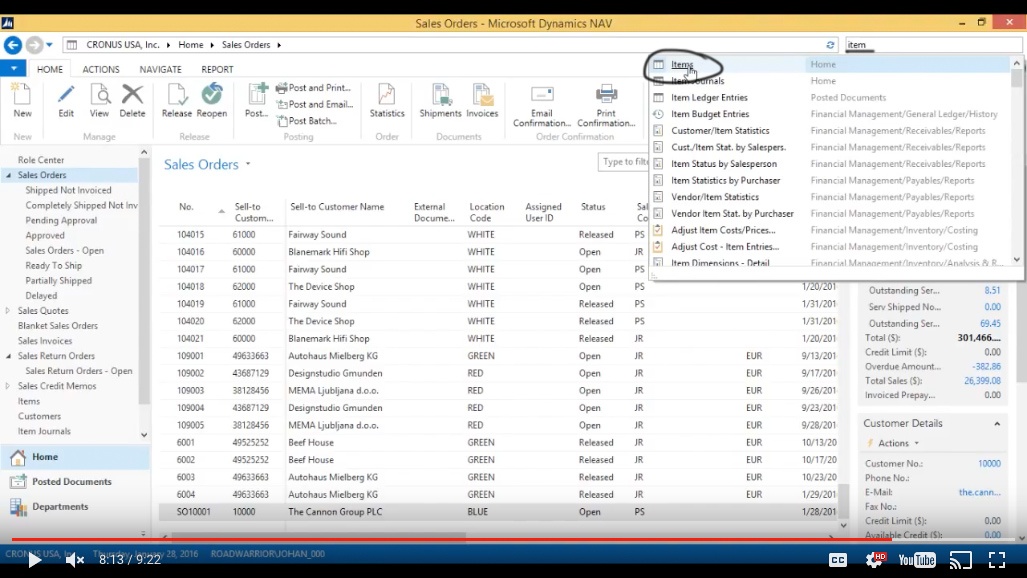The height and width of the screenshot is (578, 1027).
Task: Expand the Sales Orders view dropdown
Action: coord(248,164)
